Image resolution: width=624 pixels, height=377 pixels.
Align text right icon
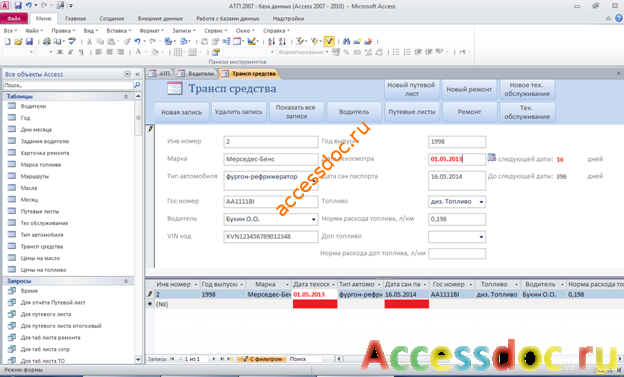coord(120,52)
